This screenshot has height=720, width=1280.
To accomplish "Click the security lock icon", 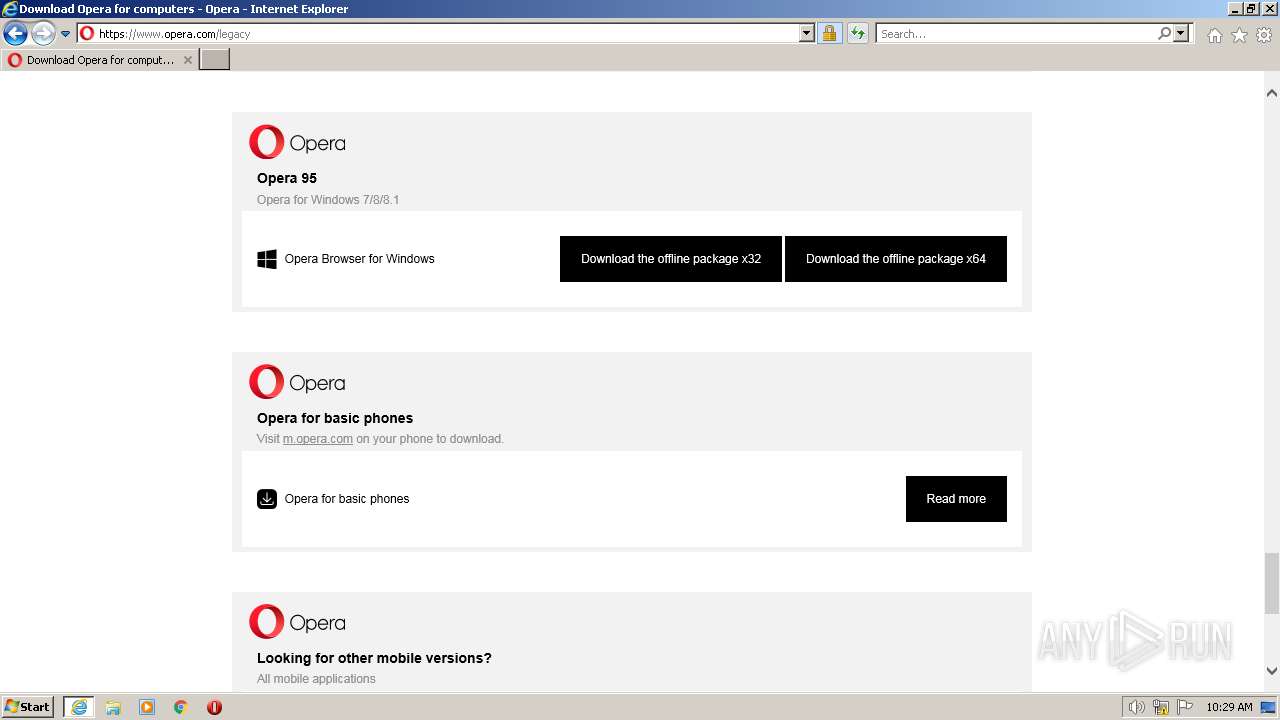I will (x=829, y=34).
